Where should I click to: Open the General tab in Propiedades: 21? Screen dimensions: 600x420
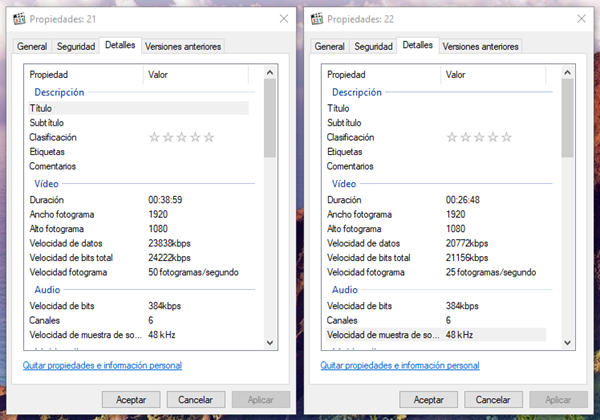(32, 46)
